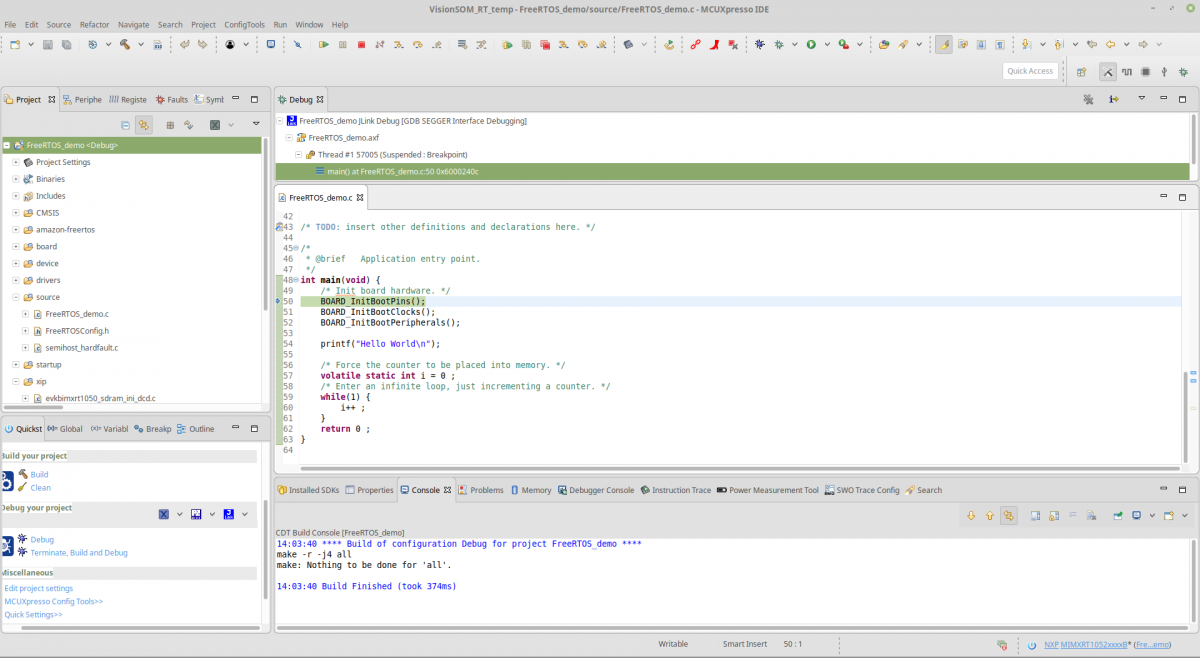Toggle the breakpoint marker on line 50

tap(277, 301)
